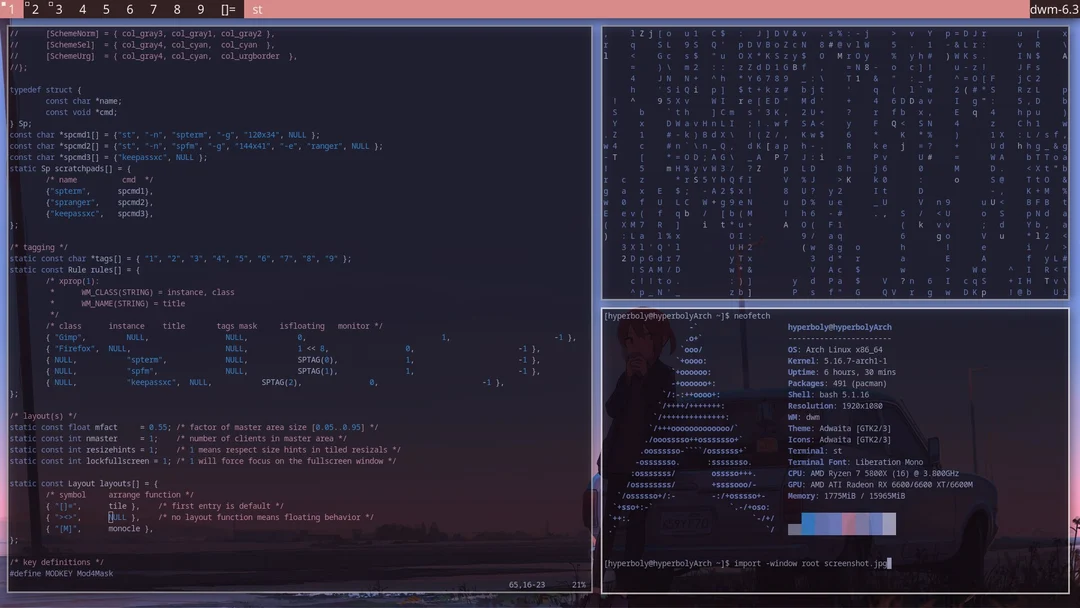Click the st window title in the bar
The image size is (1080, 608).
tap(256, 10)
